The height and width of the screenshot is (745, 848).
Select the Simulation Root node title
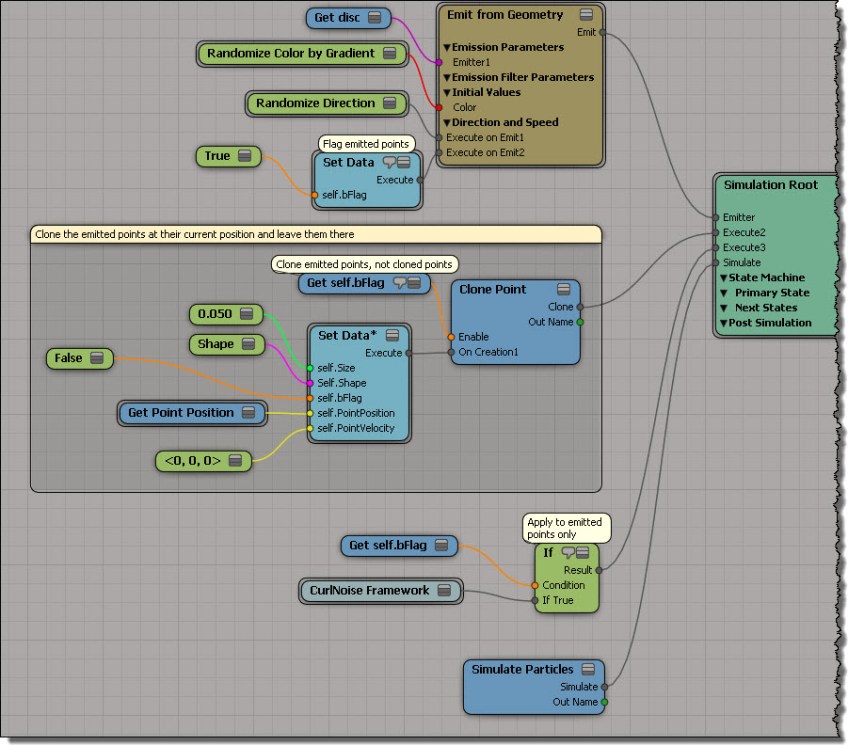click(x=770, y=185)
